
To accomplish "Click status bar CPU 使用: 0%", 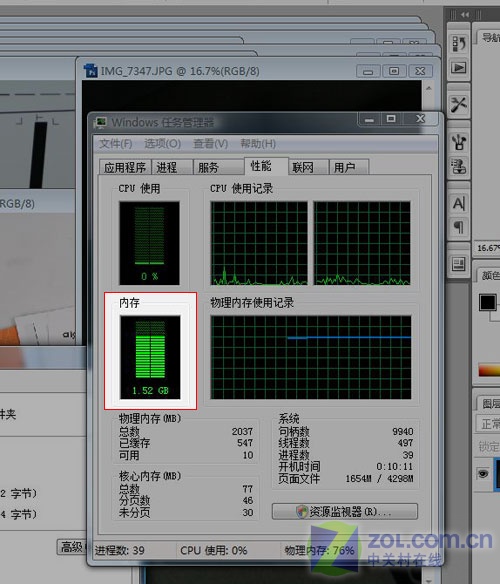I will pyautogui.click(x=213, y=550).
